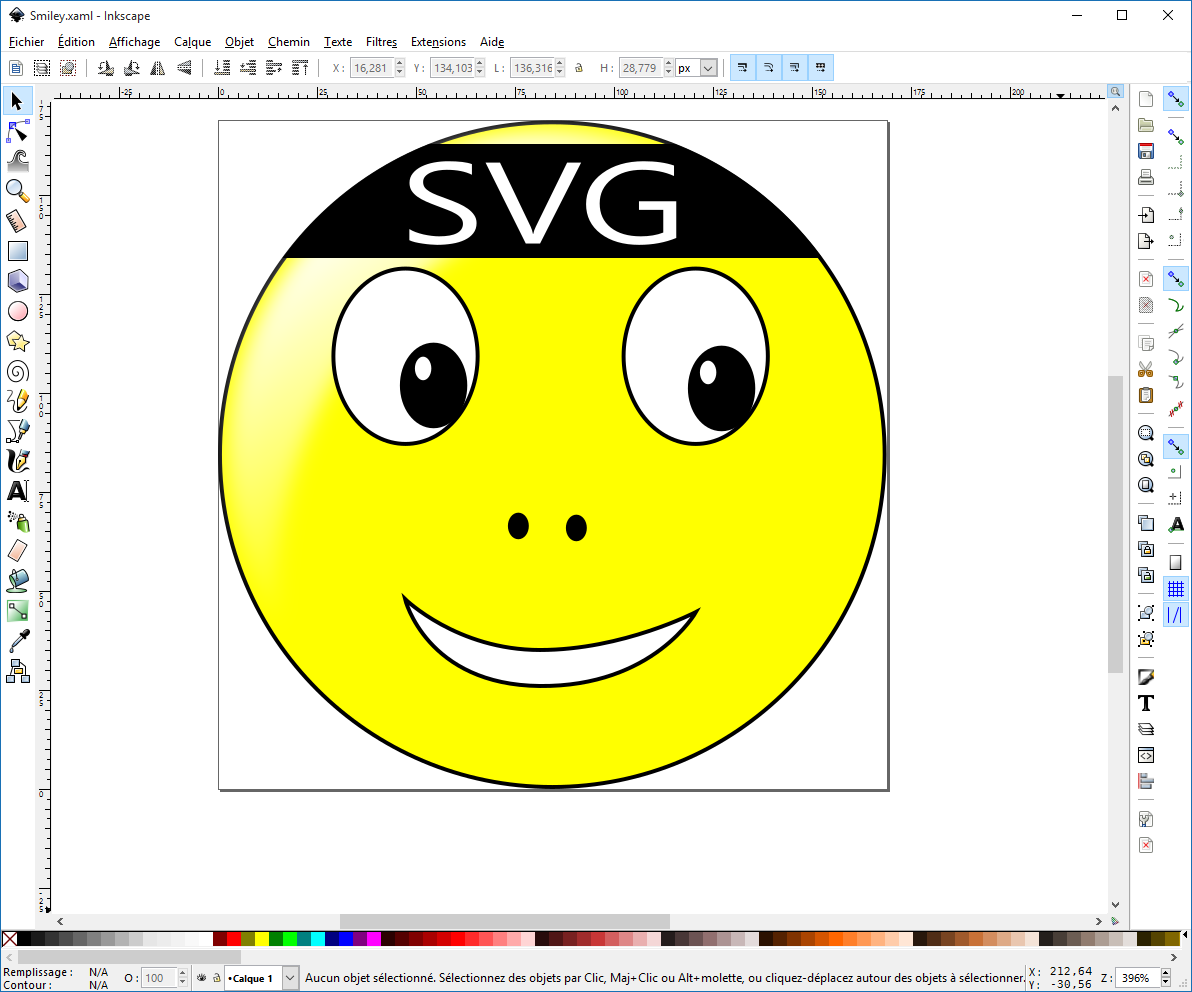Toggle width/height lock between L and H
This screenshot has height=992, width=1192.
(579, 68)
